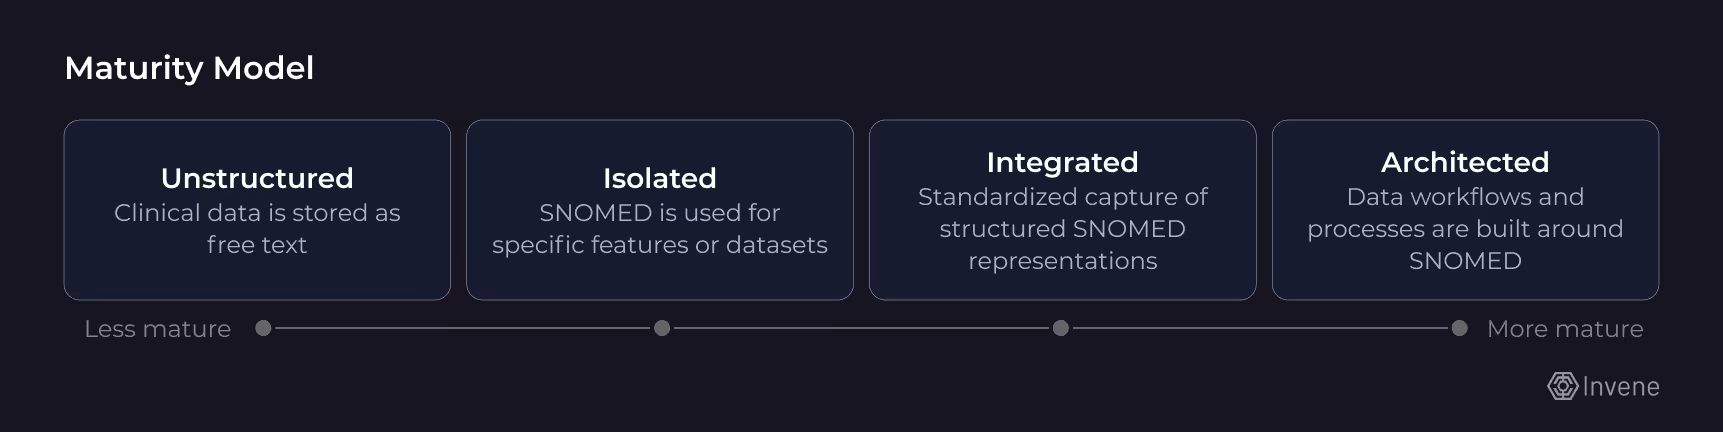Click the 'Clinical data is stored as free text' description

(x=257, y=229)
